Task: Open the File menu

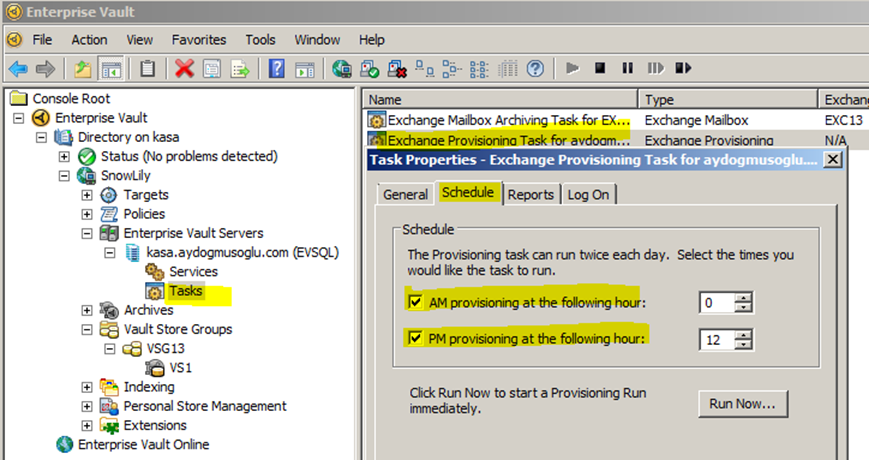Action: tap(42, 40)
